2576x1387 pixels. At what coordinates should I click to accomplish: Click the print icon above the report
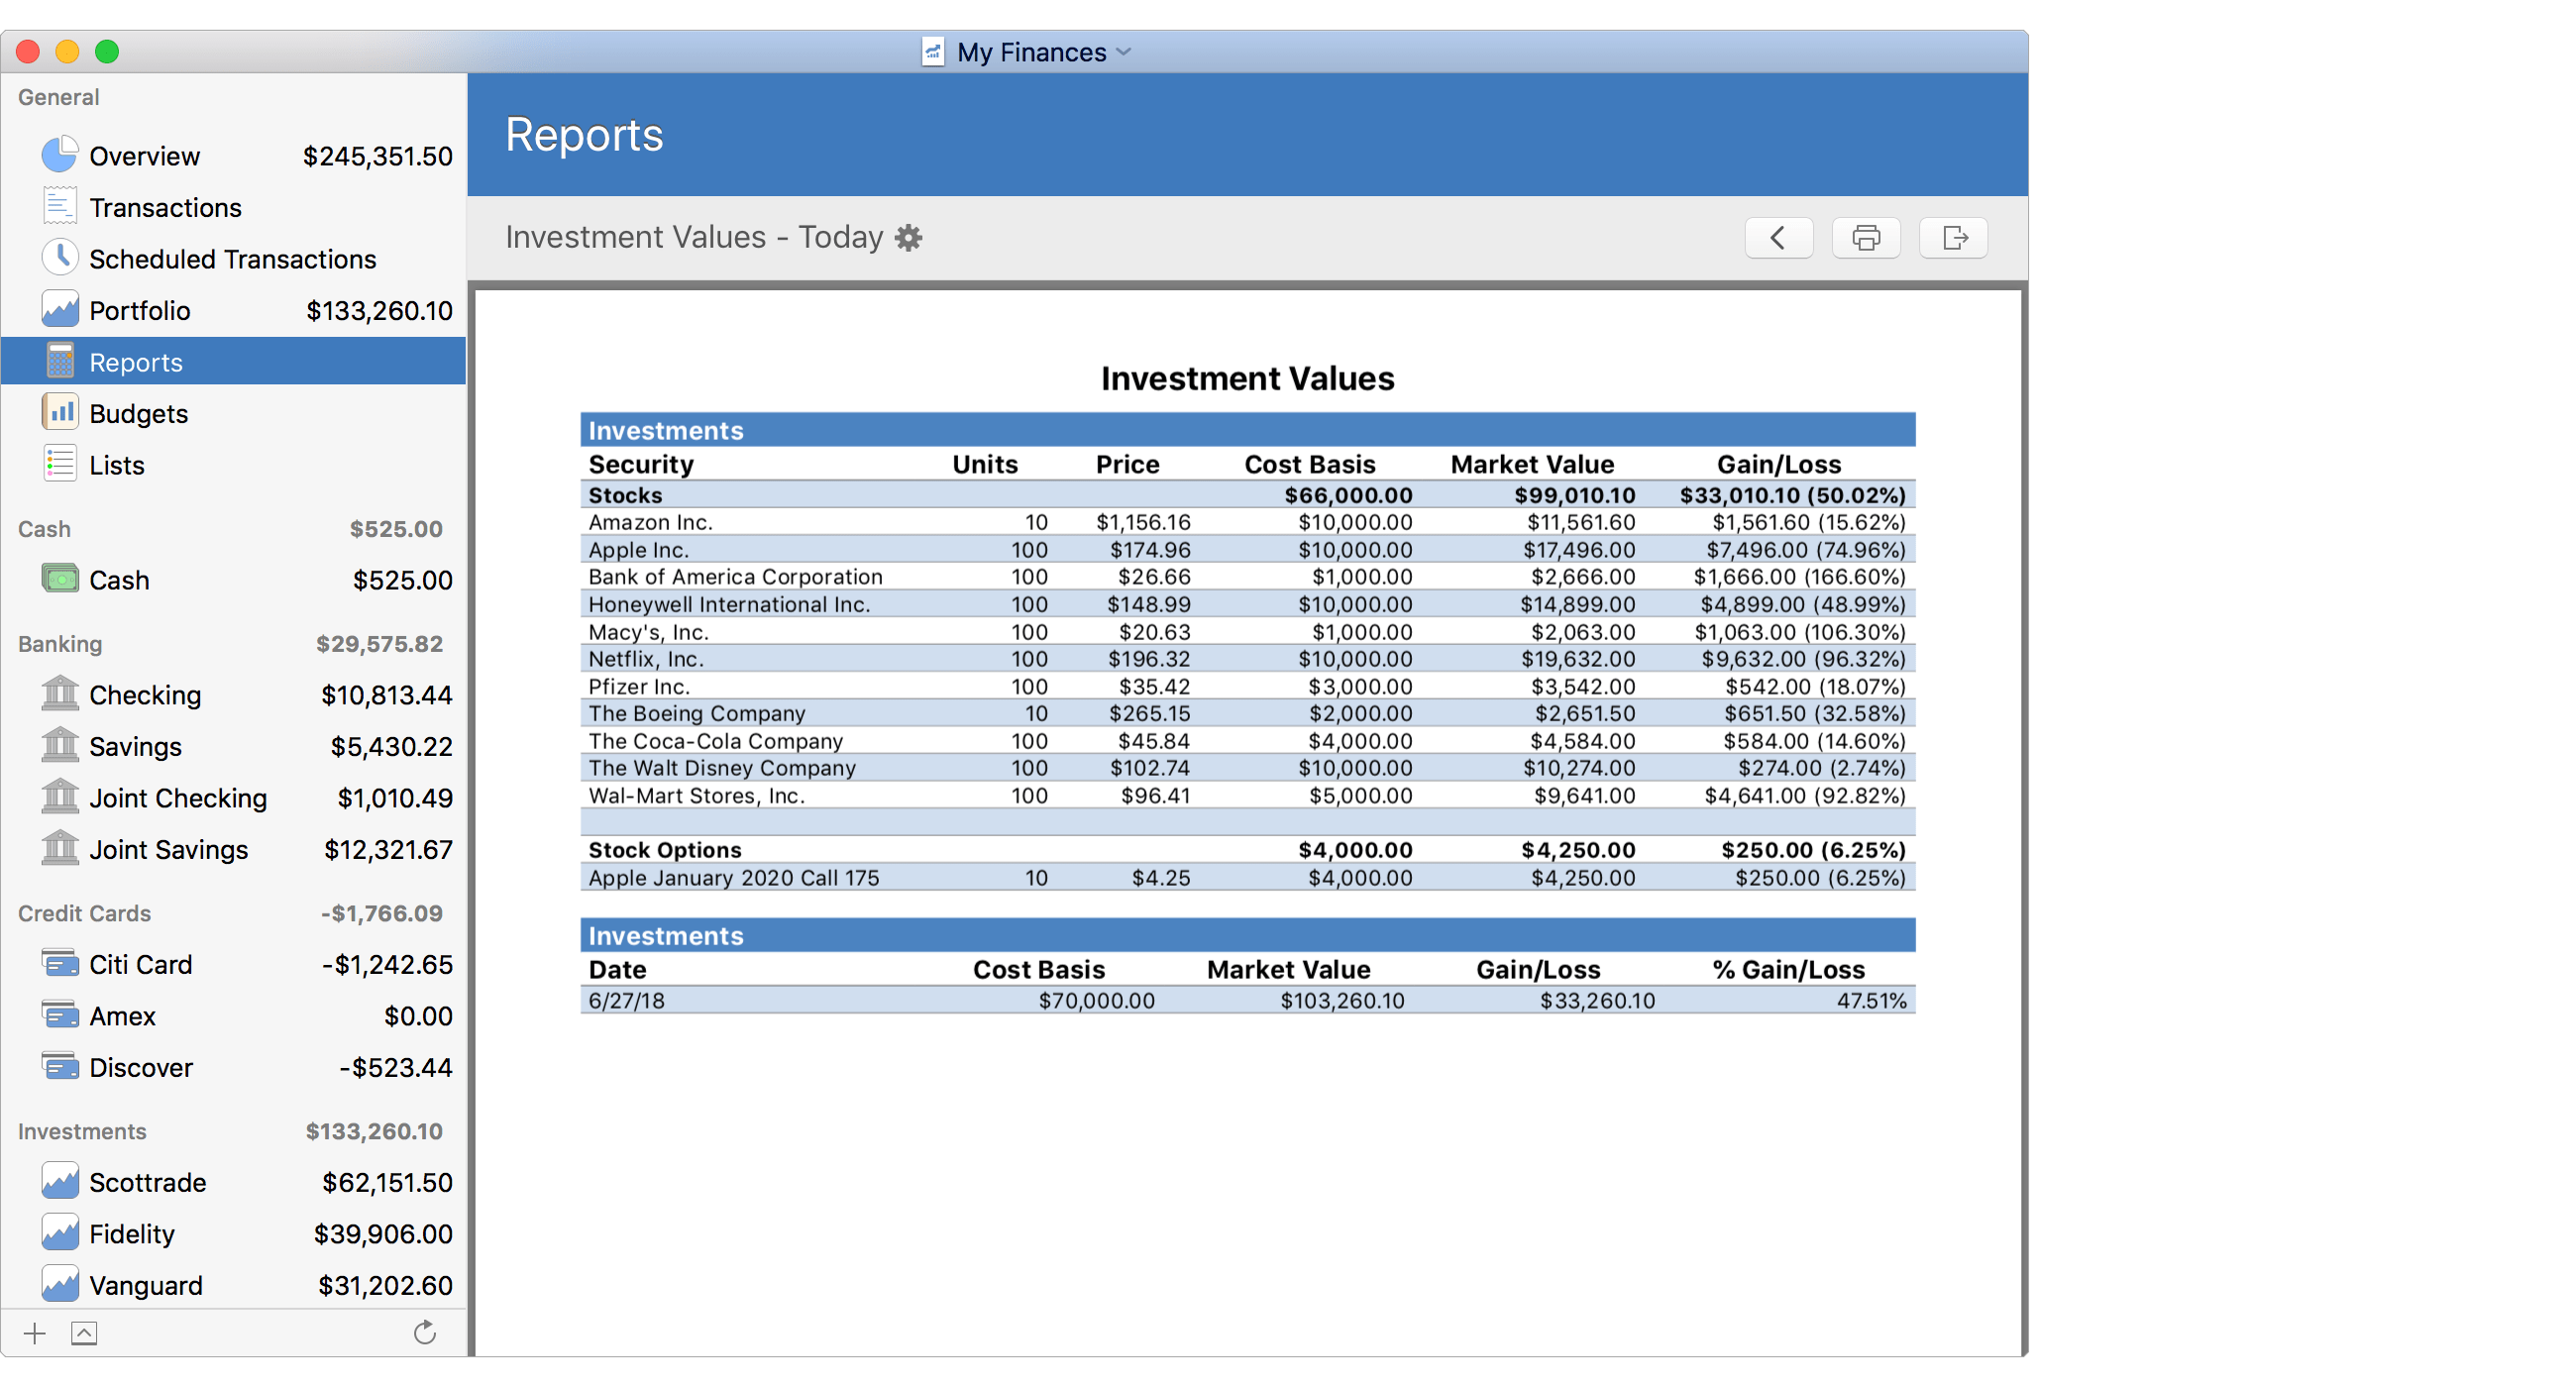(1866, 237)
